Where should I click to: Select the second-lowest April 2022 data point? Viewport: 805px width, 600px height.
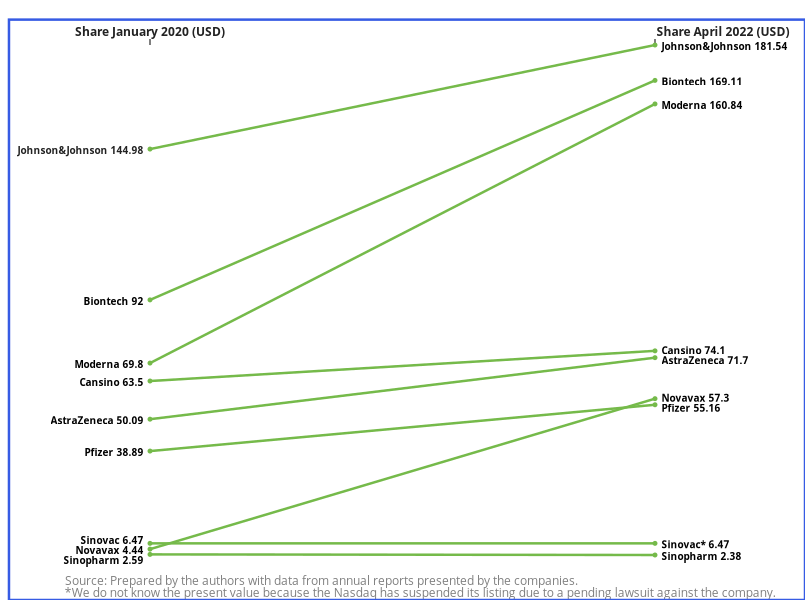pos(655,544)
